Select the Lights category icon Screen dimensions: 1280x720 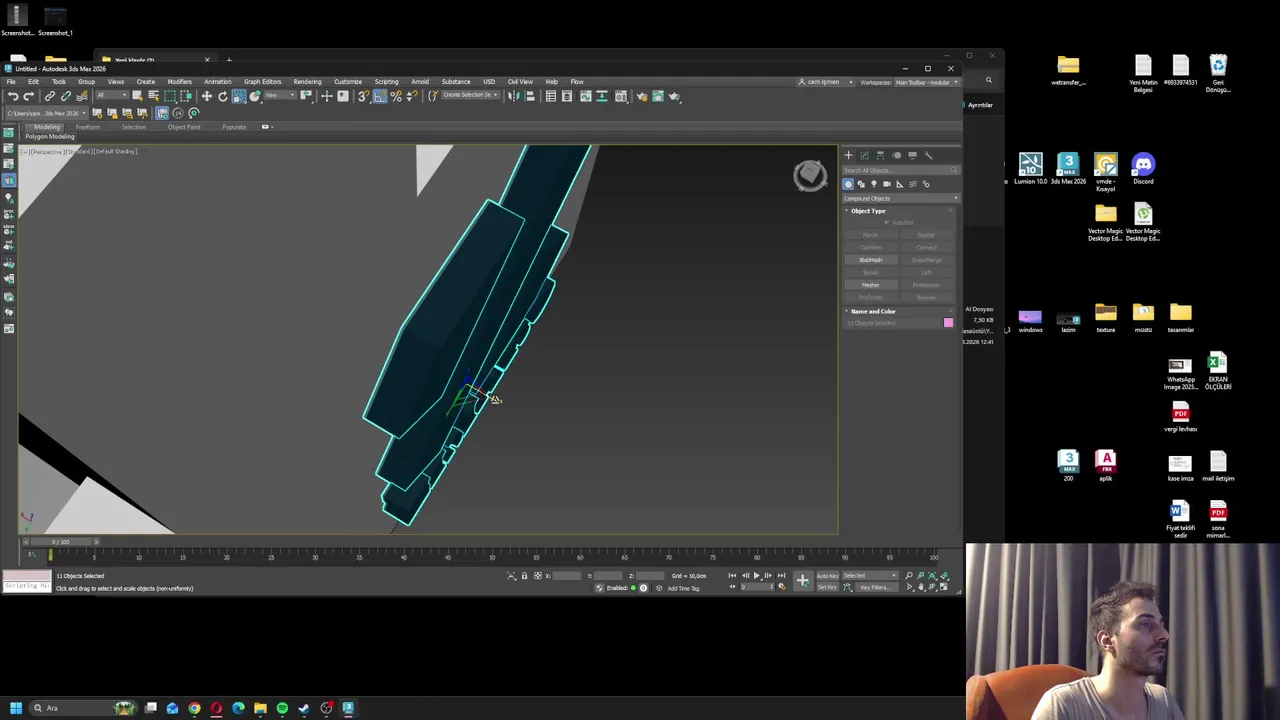point(874,184)
